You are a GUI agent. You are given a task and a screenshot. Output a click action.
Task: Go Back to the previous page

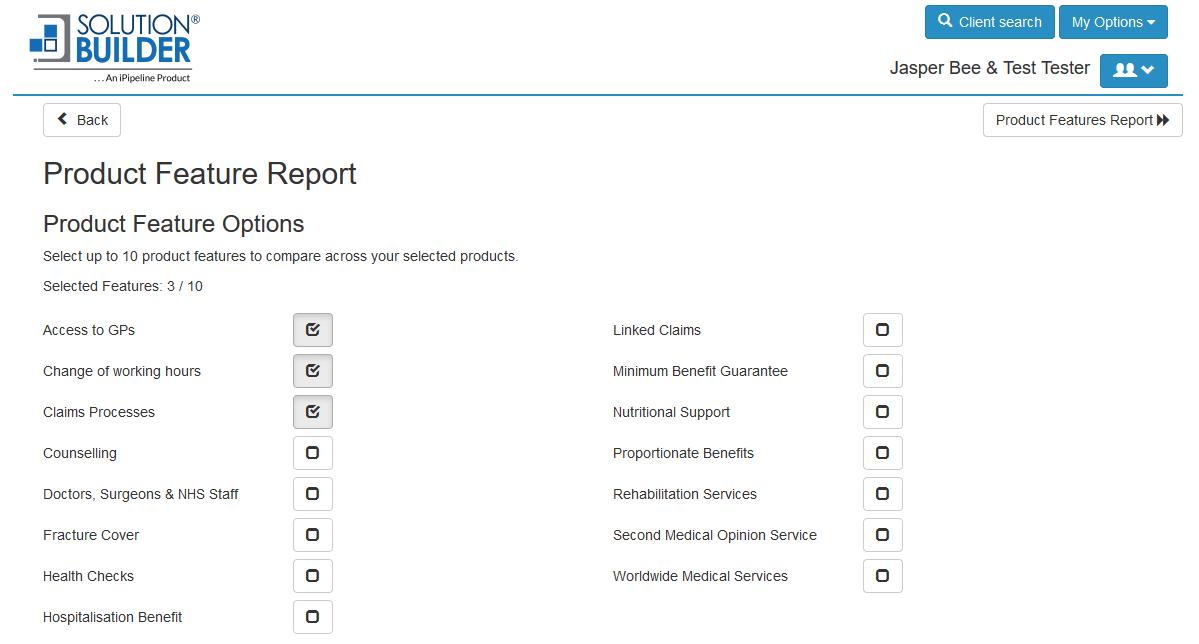[82, 120]
